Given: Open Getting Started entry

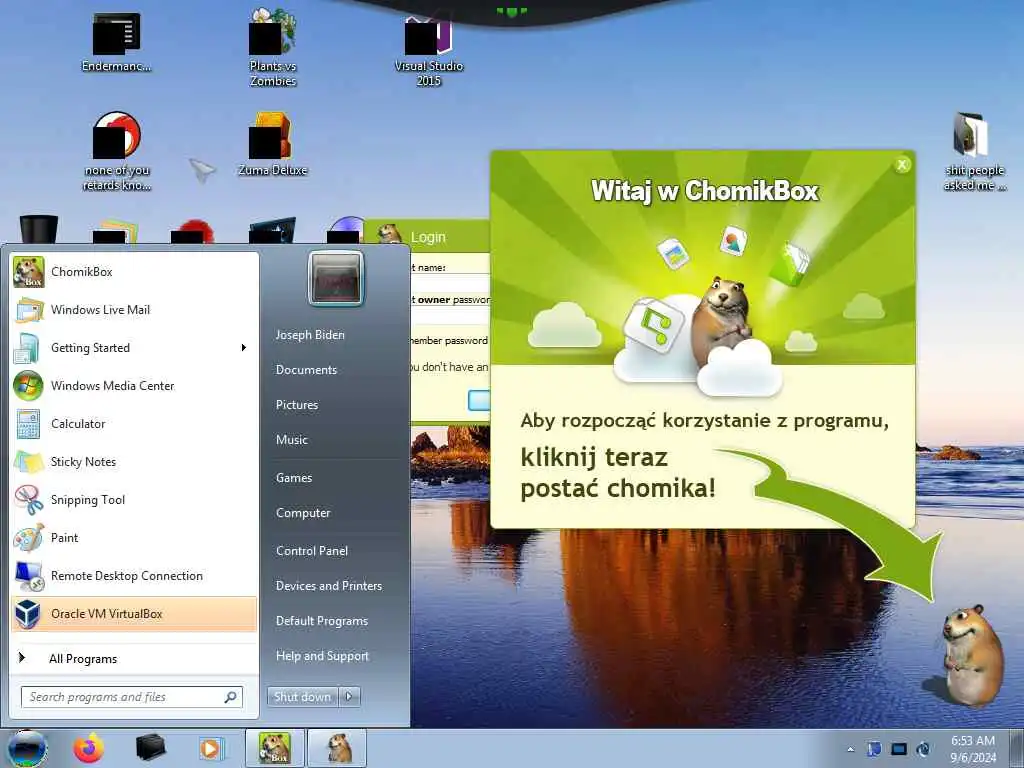Looking at the screenshot, I should tap(135, 347).
